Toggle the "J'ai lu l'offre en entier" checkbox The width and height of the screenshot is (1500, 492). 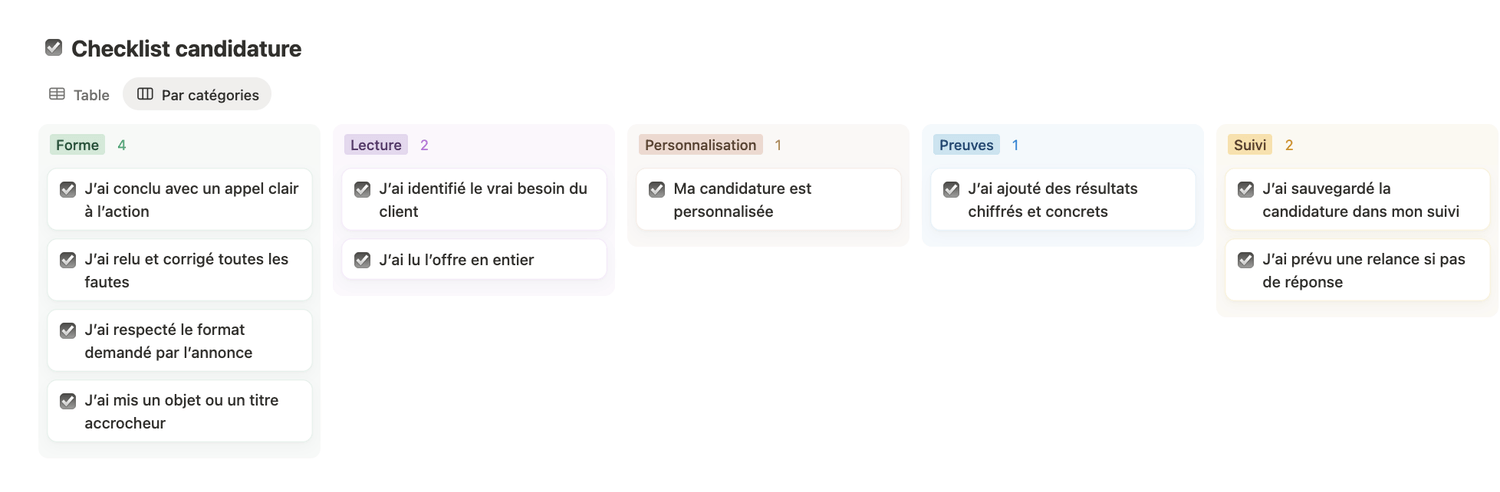[x=362, y=260]
